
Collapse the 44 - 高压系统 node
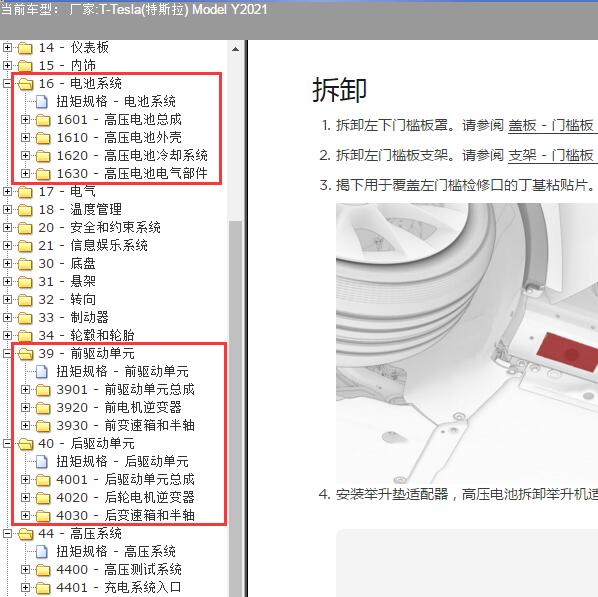[x=7, y=534]
